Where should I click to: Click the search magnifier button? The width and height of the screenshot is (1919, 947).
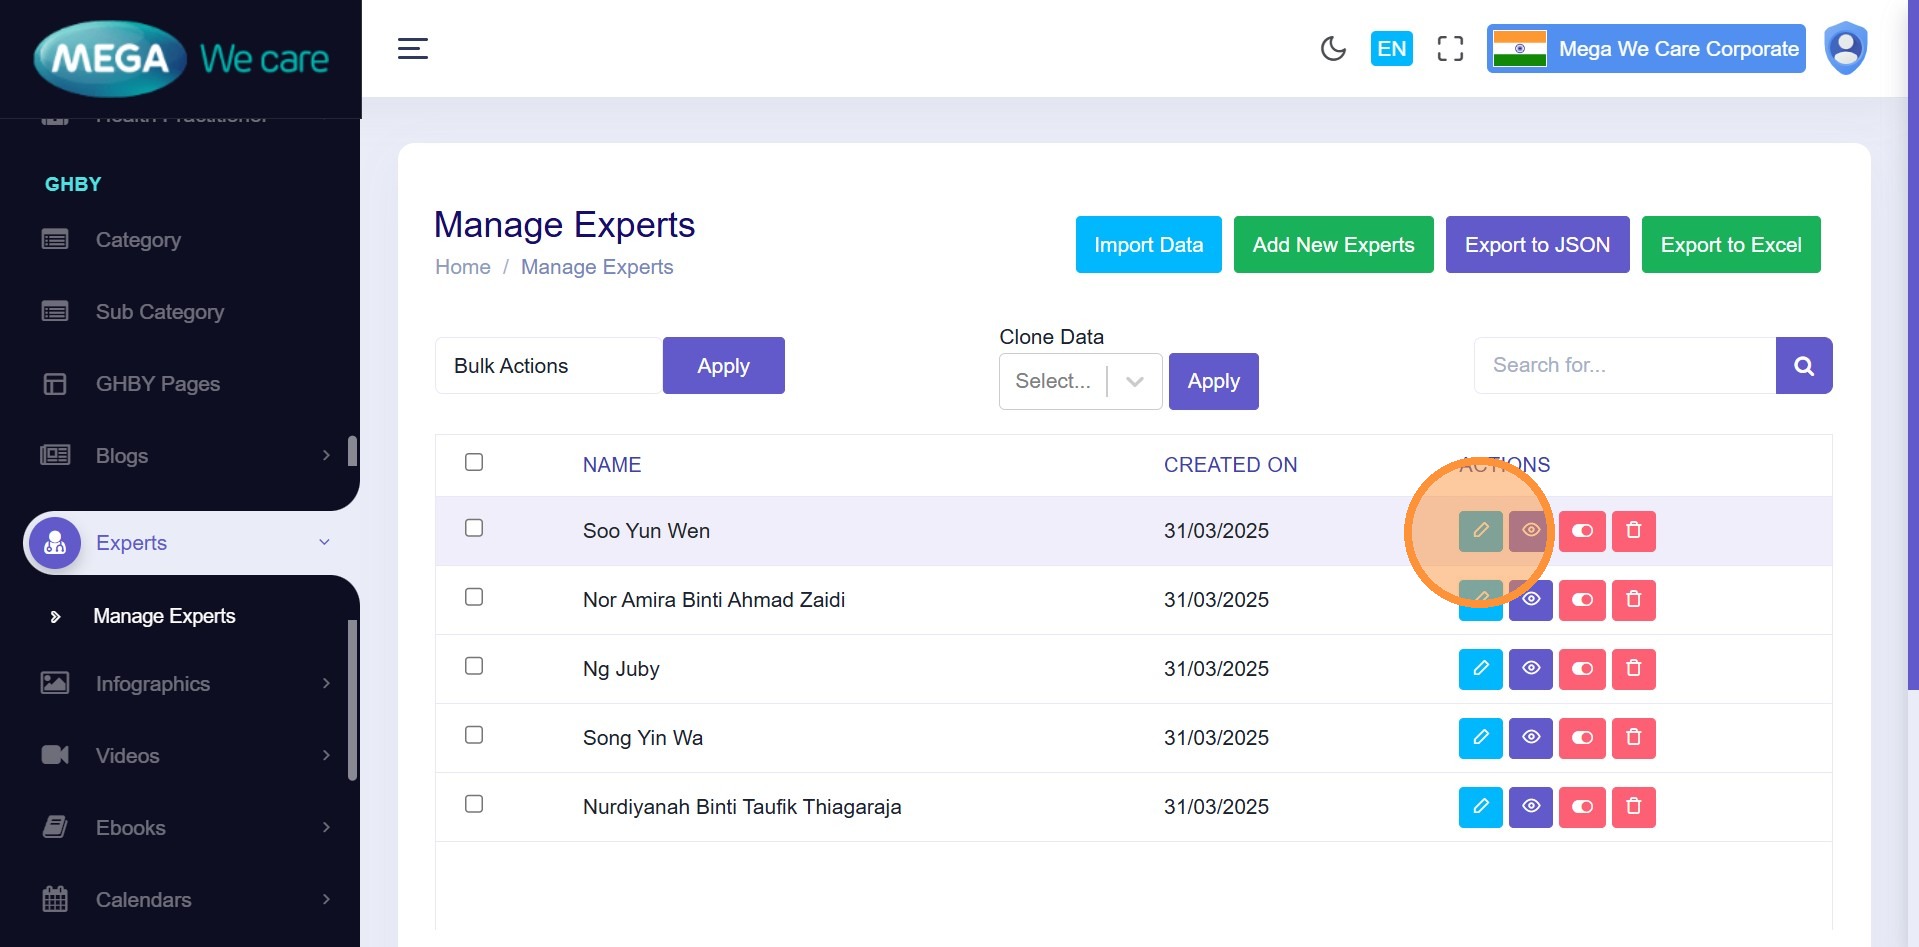(1804, 366)
